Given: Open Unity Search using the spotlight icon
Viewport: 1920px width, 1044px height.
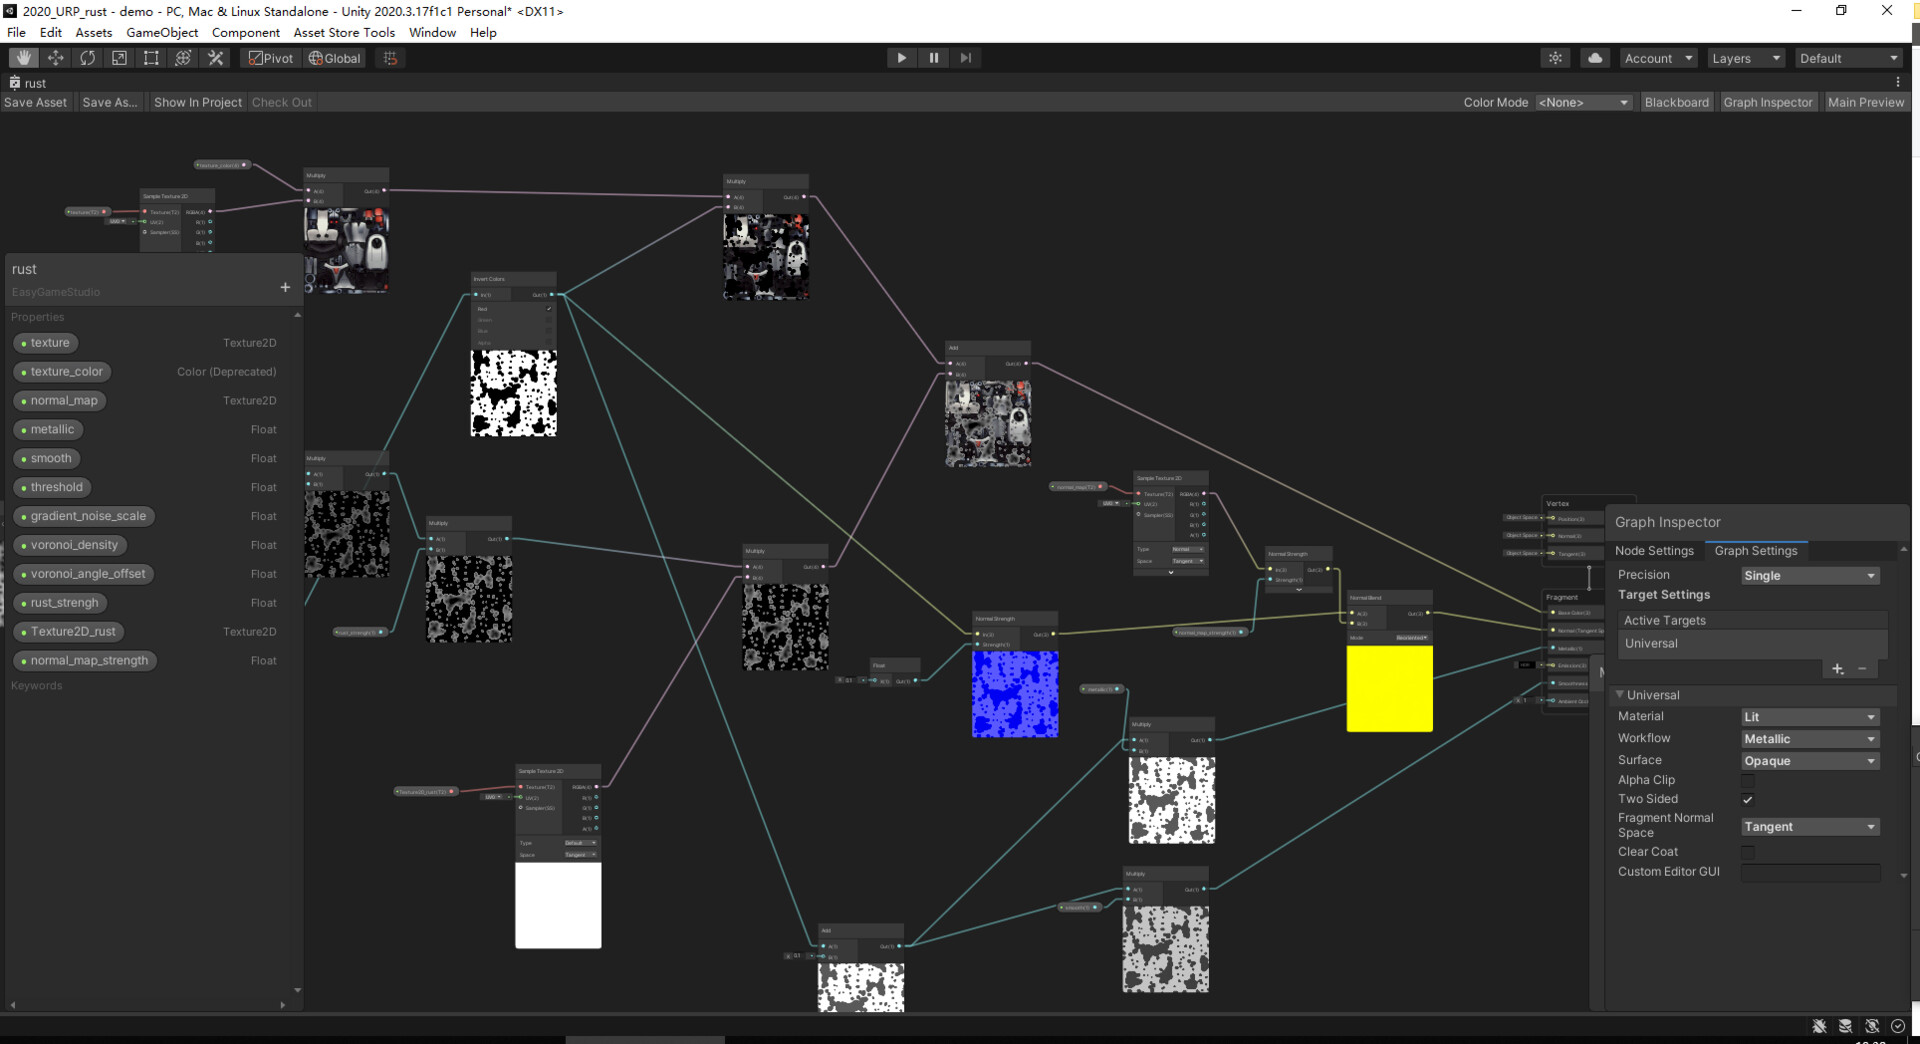Looking at the screenshot, I should point(1555,57).
